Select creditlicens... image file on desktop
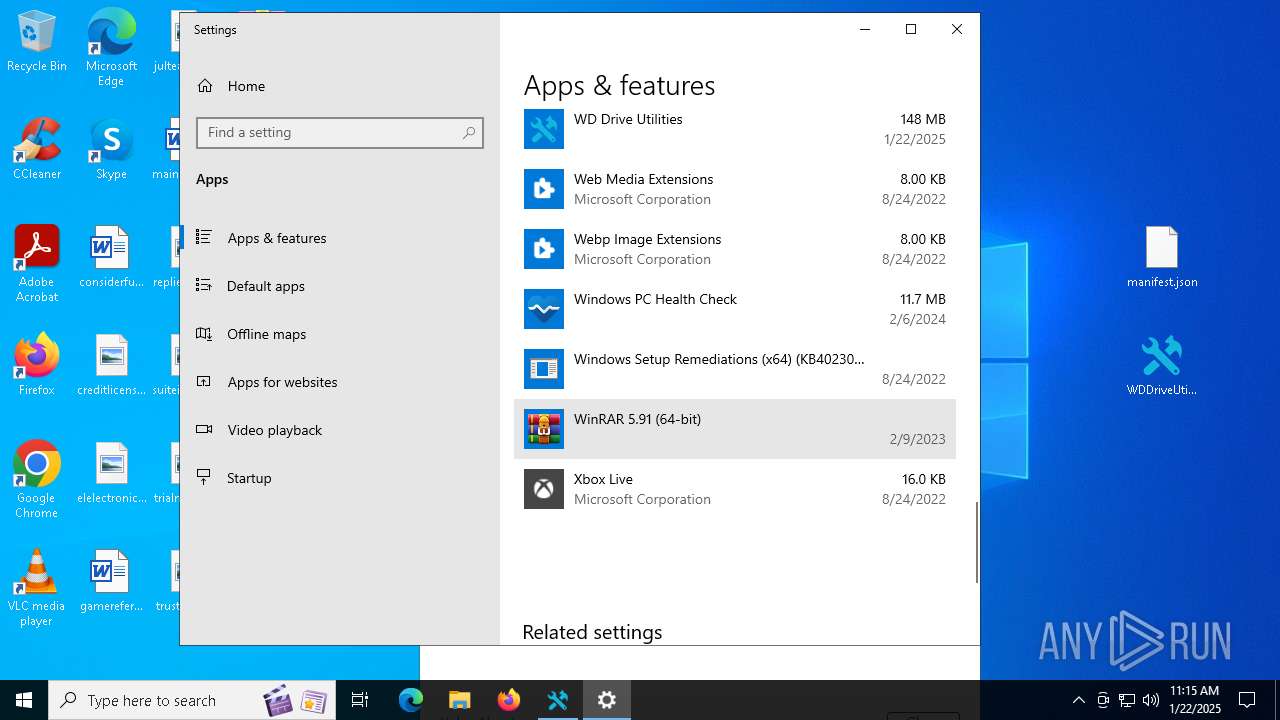 pos(111,365)
